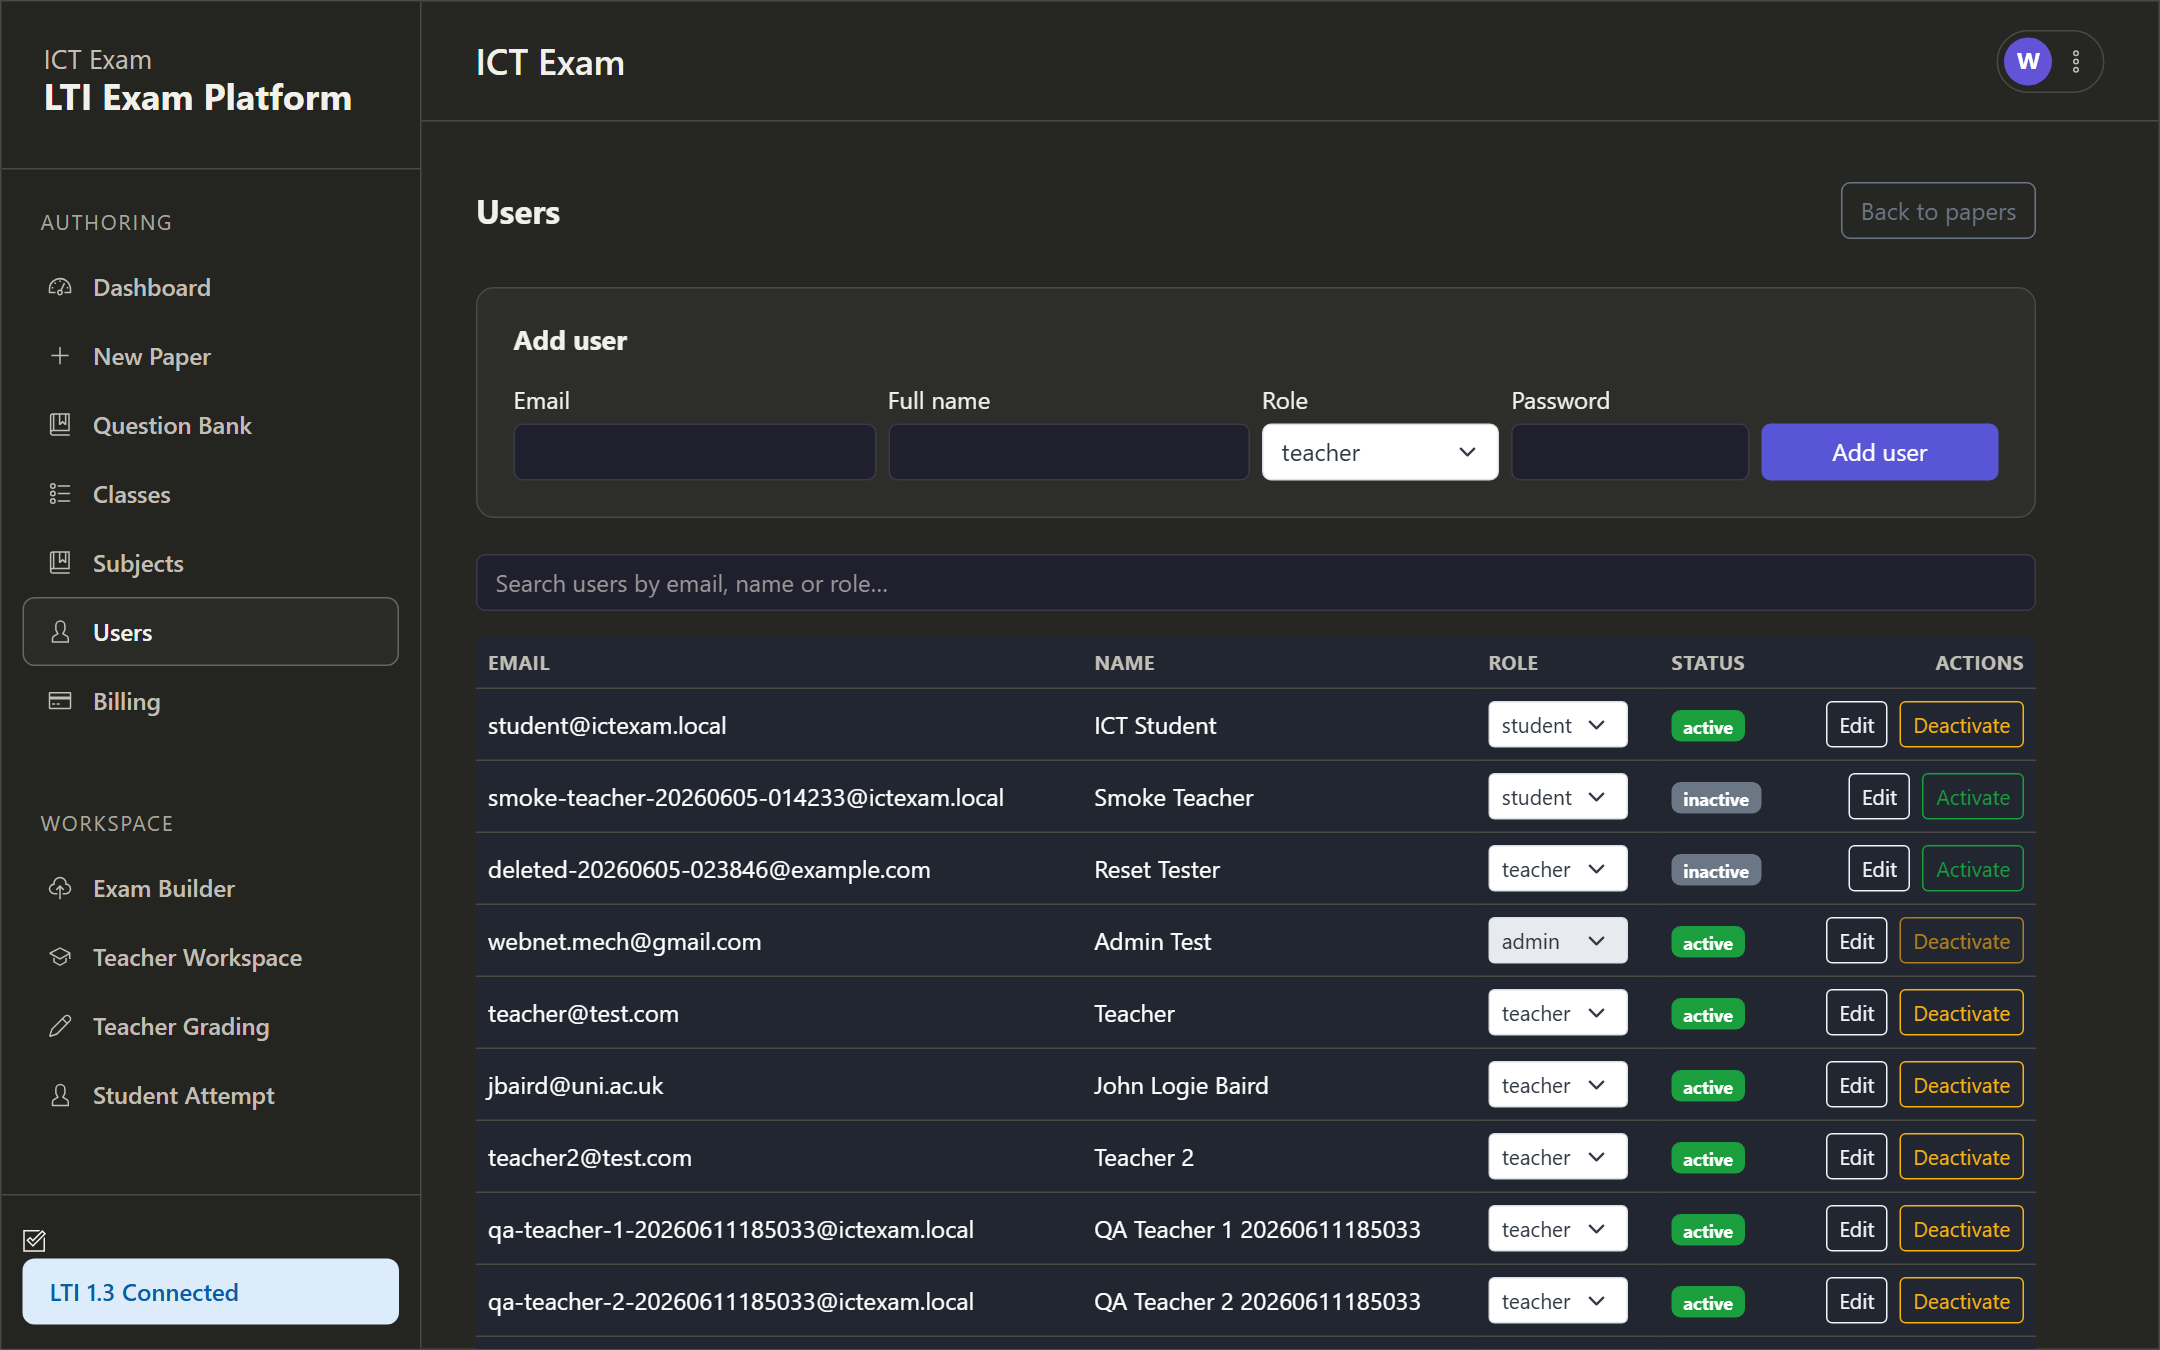Deactivate QA Teacher 2 account
2160x1350 pixels.
(1961, 1301)
